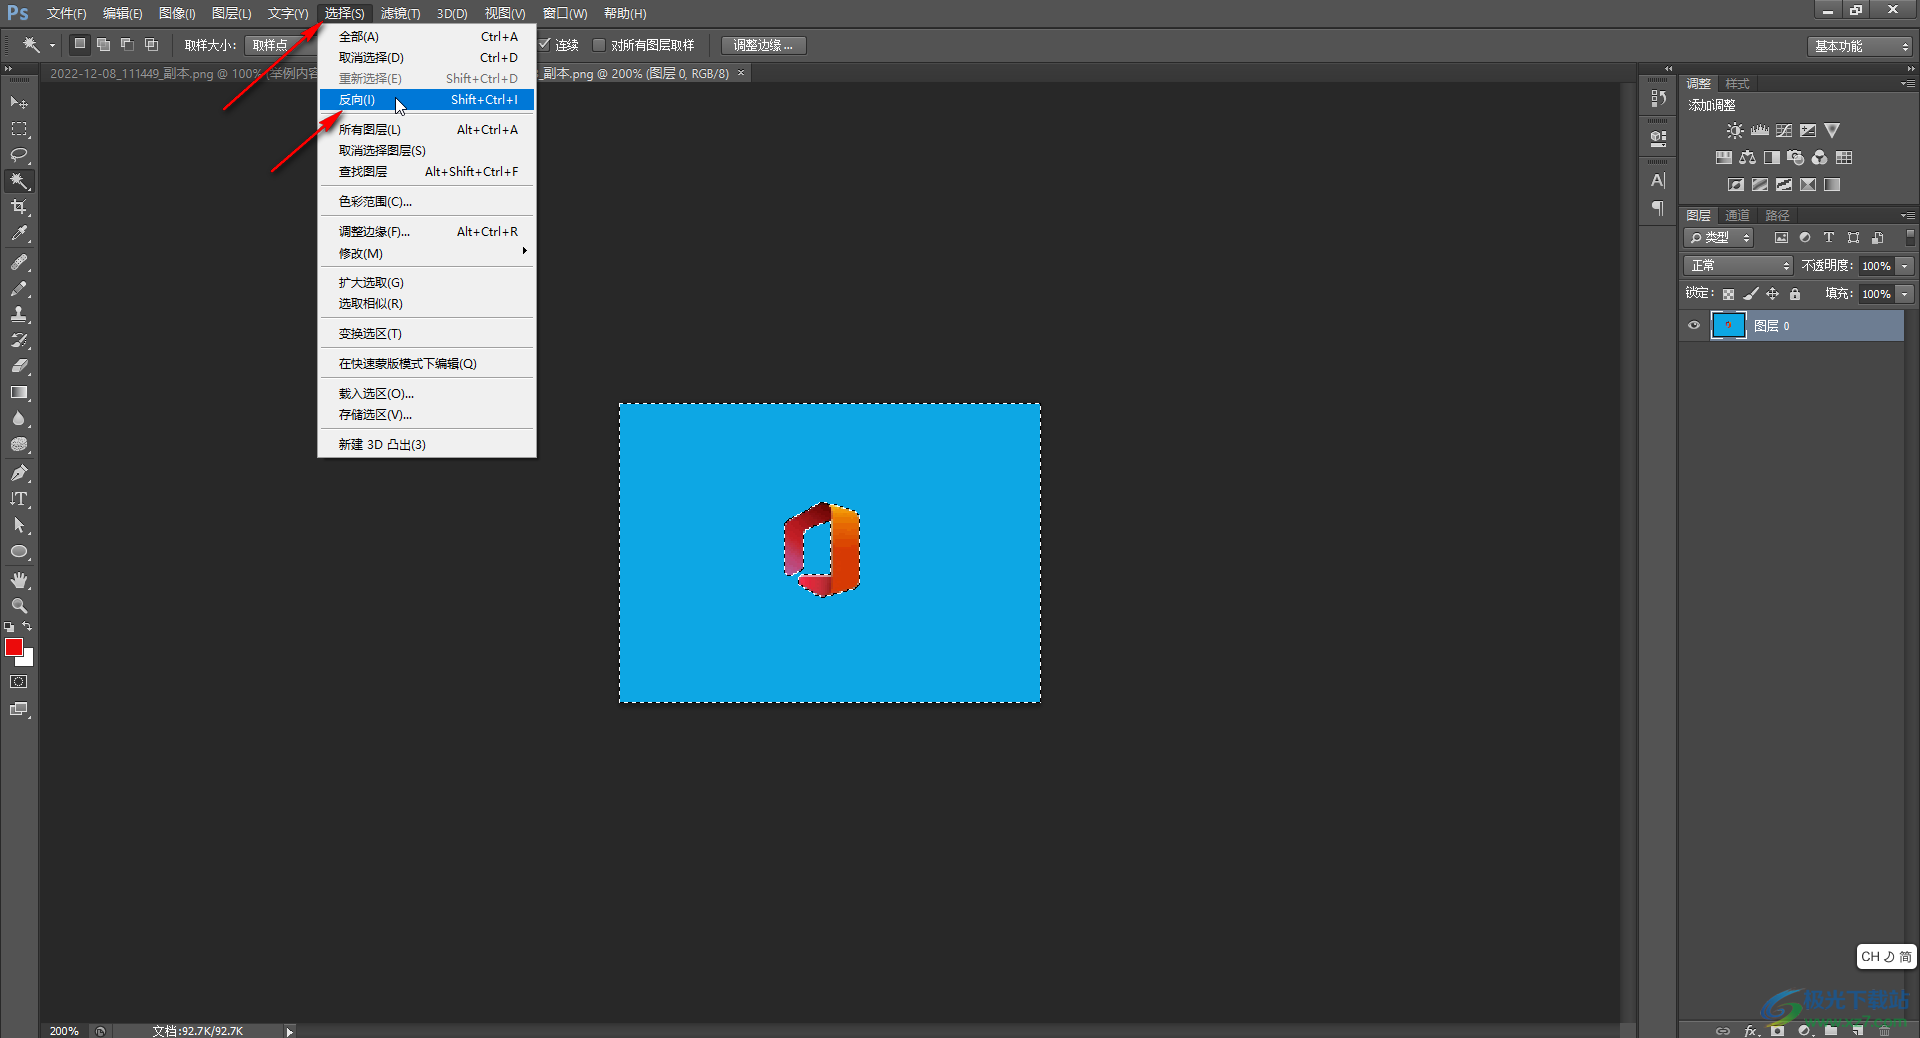Select the Magic Wand tool in toolbox
Viewport: 1920px width, 1038px height.
click(19, 181)
